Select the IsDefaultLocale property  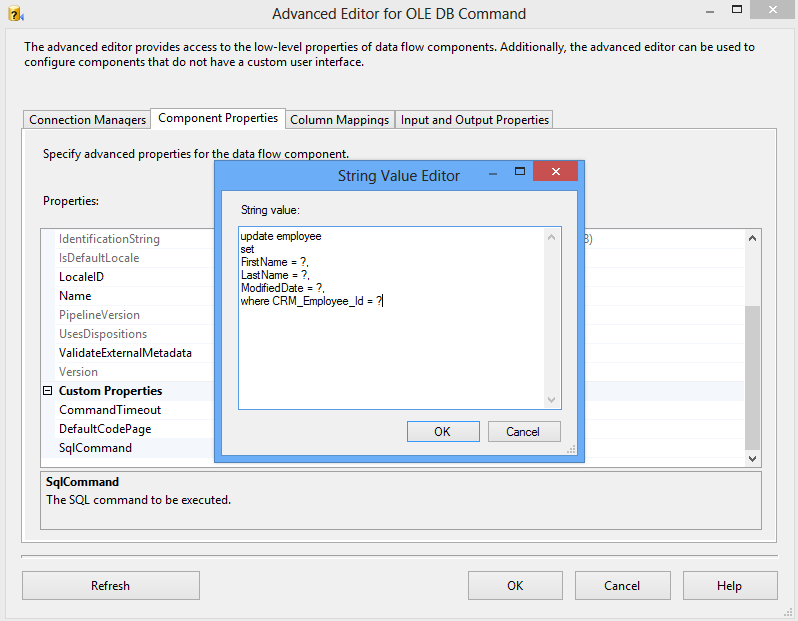99,258
